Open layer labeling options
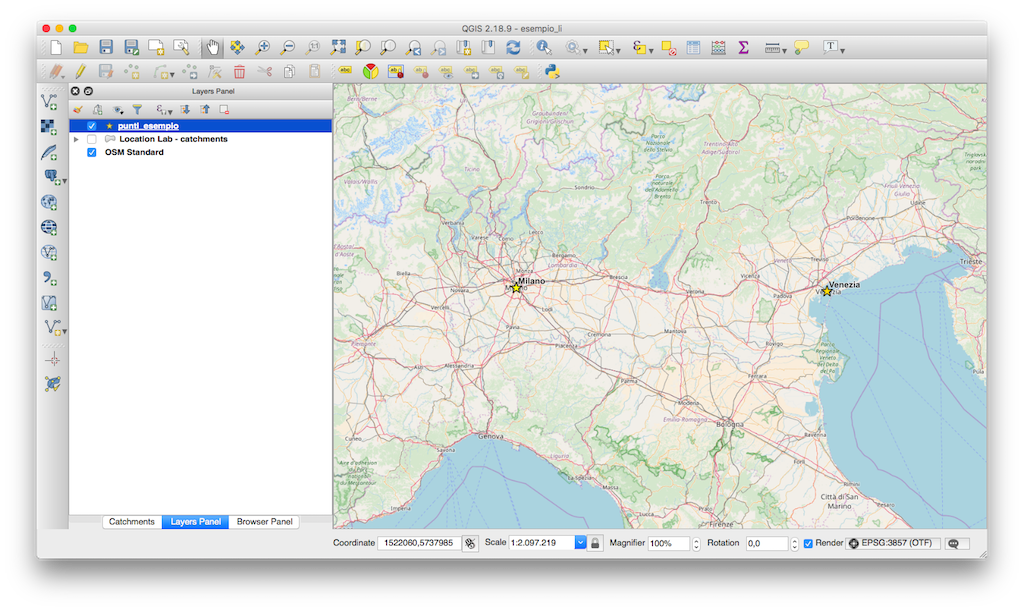 (345, 71)
